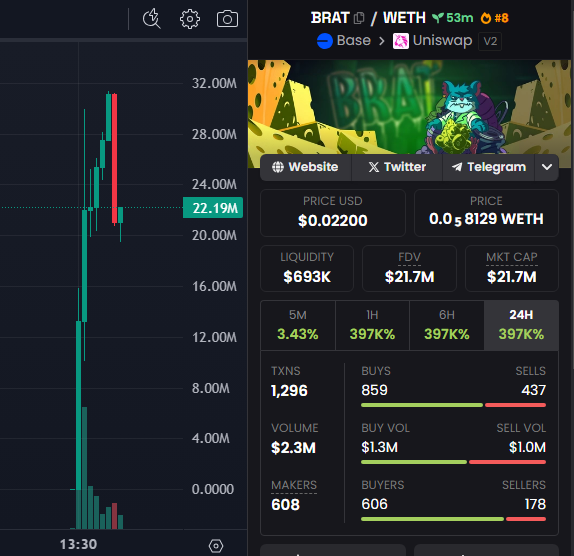Click the BUYS 859 value

point(374,390)
